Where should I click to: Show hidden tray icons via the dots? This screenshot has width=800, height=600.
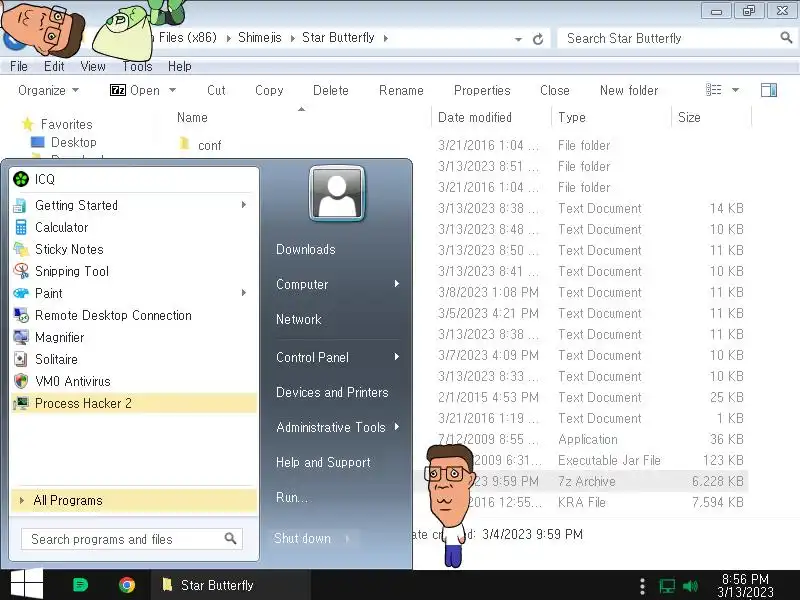(642, 586)
